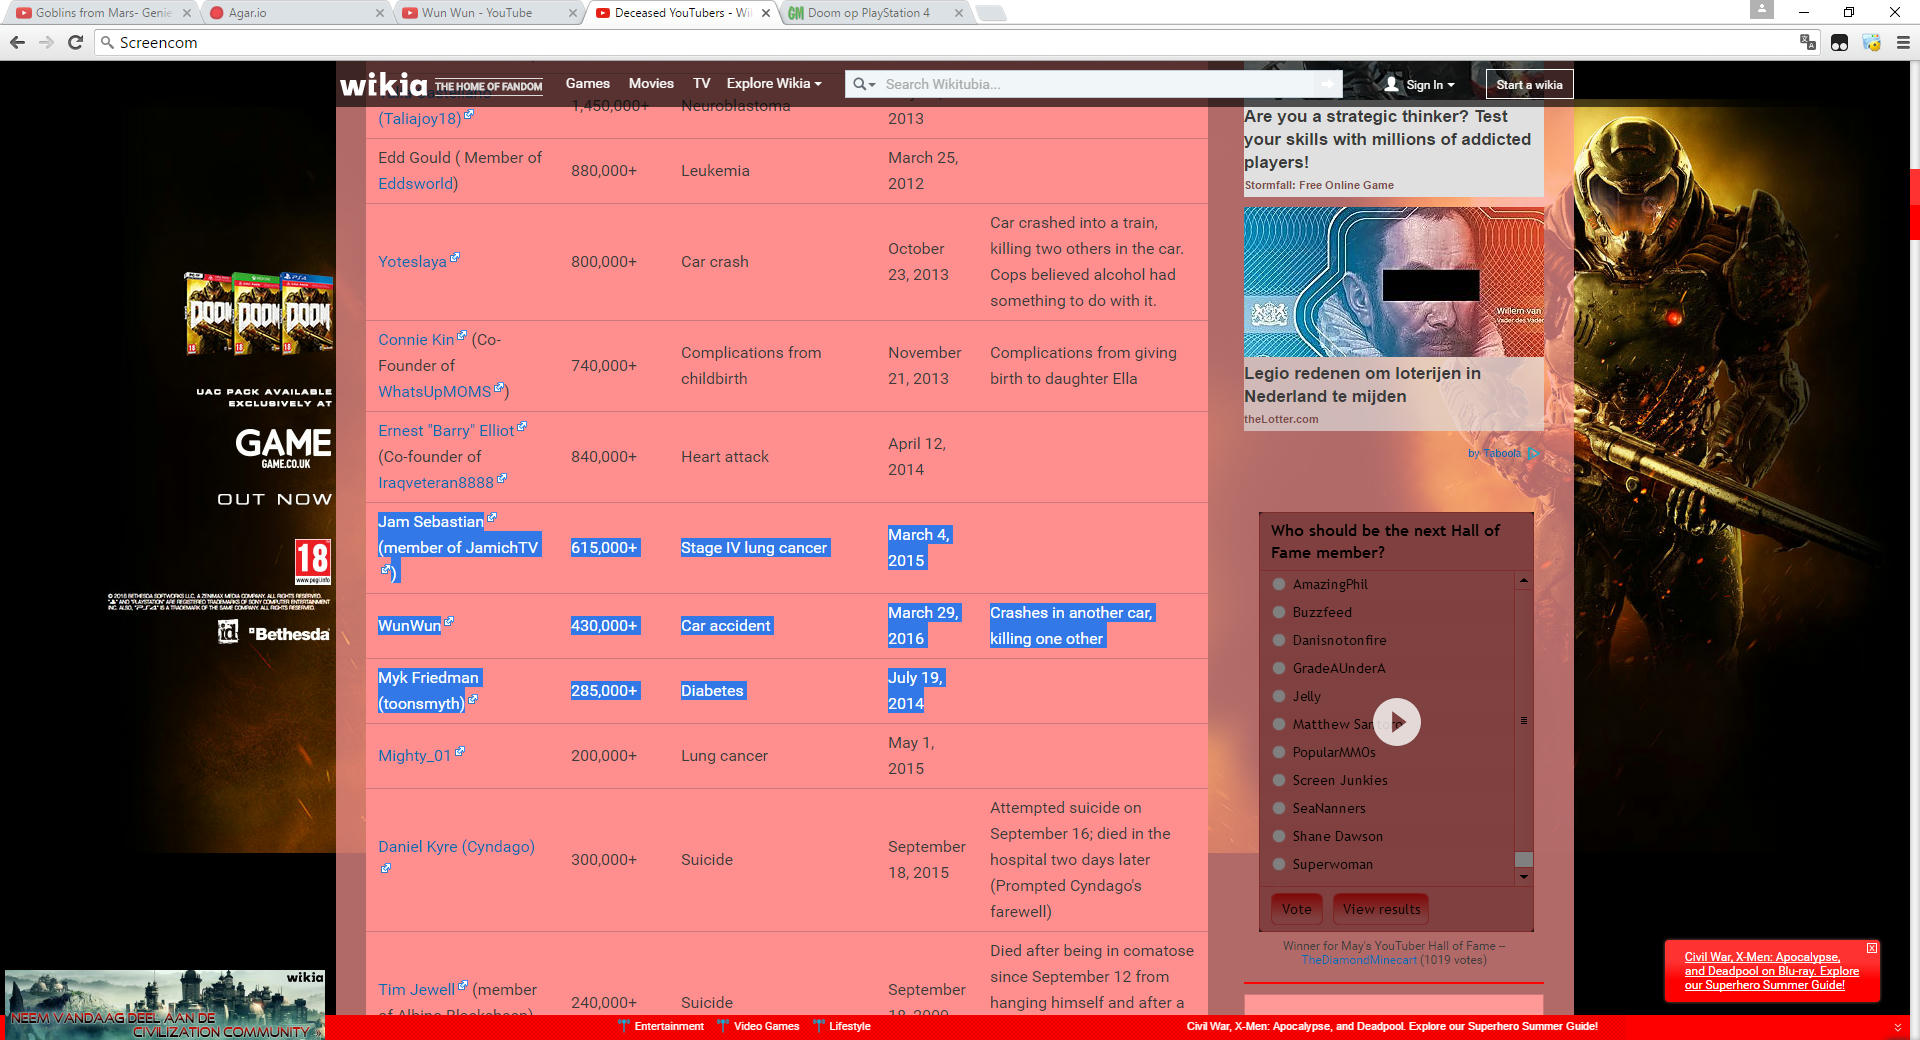Select Shane Dawson in the poll
Screen dimensions: 1920x1040
[1279, 836]
